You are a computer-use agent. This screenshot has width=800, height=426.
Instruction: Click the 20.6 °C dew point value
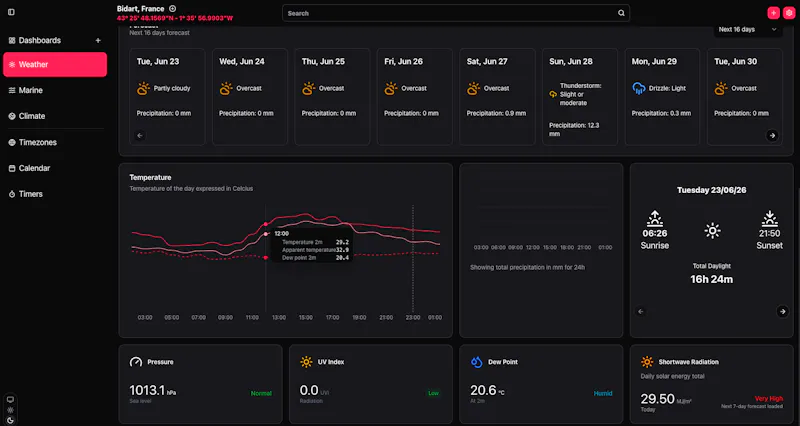[487, 391]
